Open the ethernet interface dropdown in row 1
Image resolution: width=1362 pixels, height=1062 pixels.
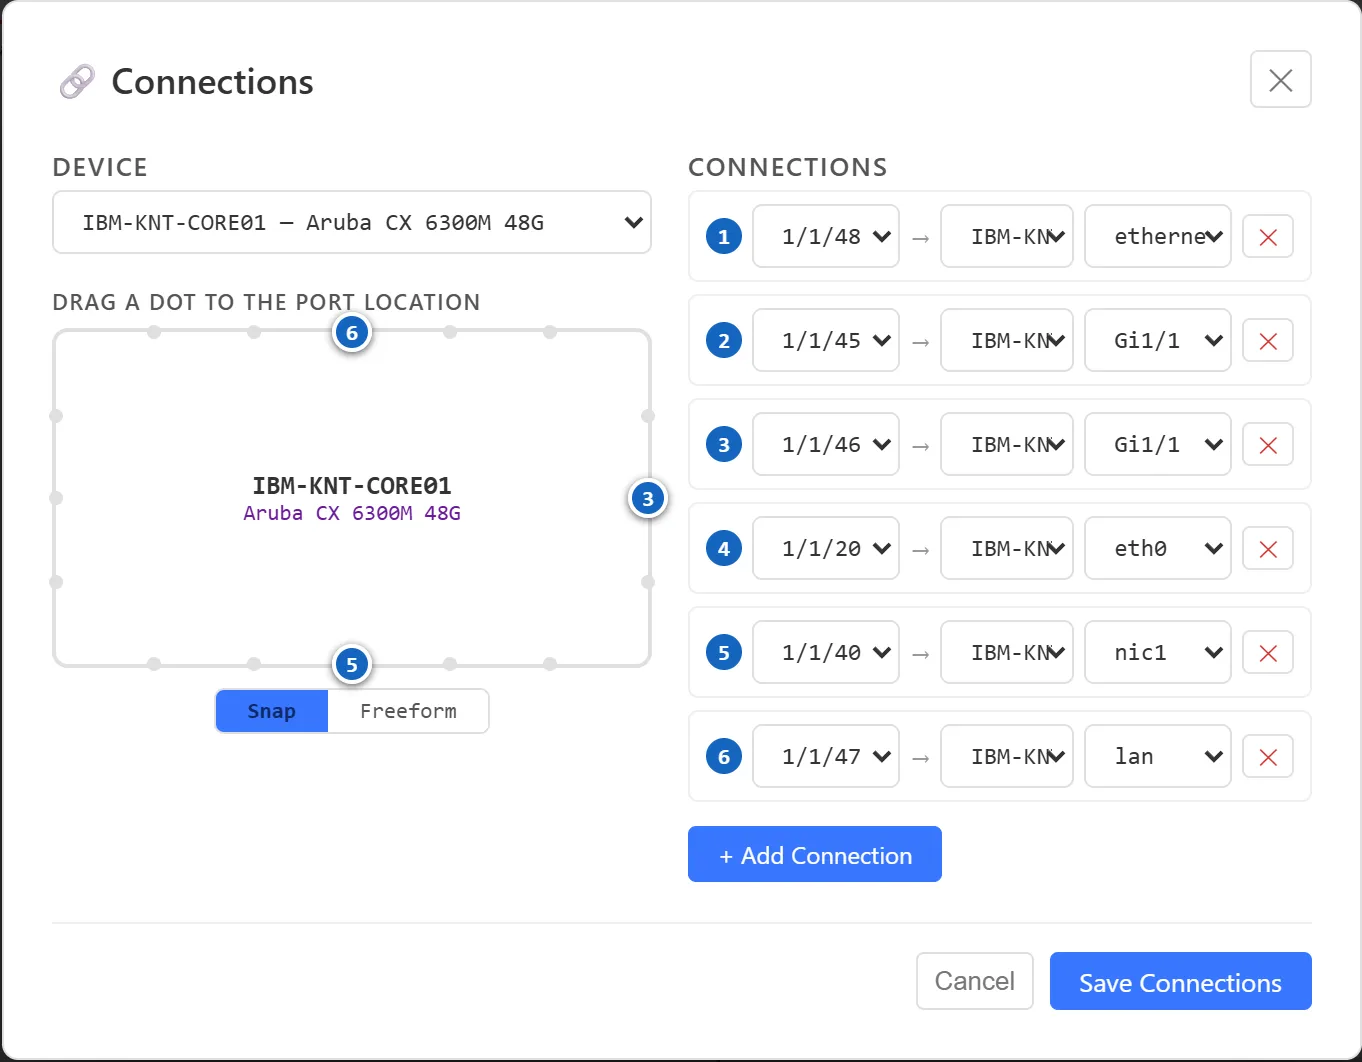1158,237
